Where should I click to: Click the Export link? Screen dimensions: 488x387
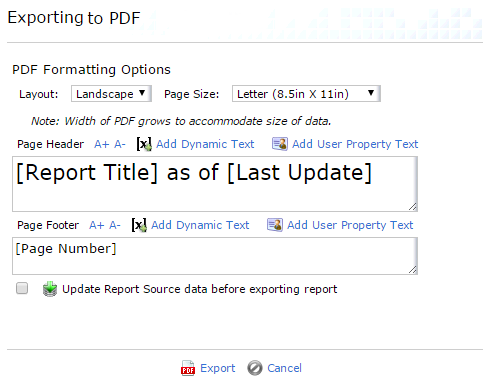[218, 368]
